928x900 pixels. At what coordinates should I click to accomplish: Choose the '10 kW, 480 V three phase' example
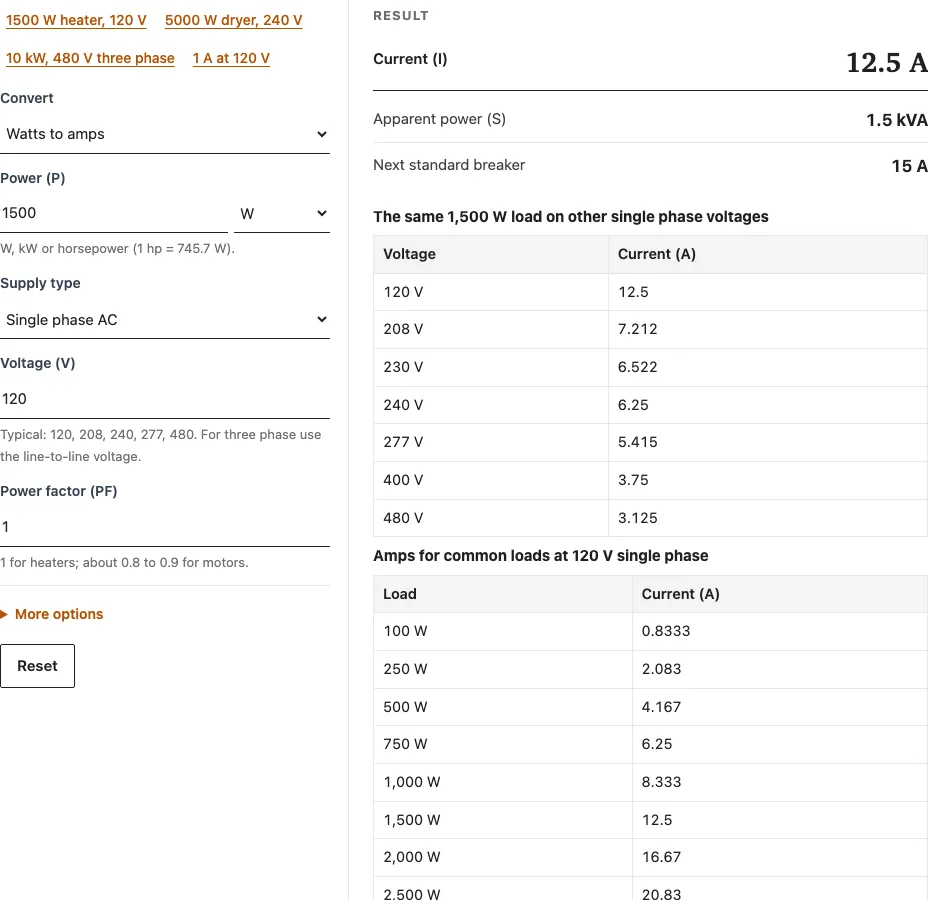[x=90, y=58]
